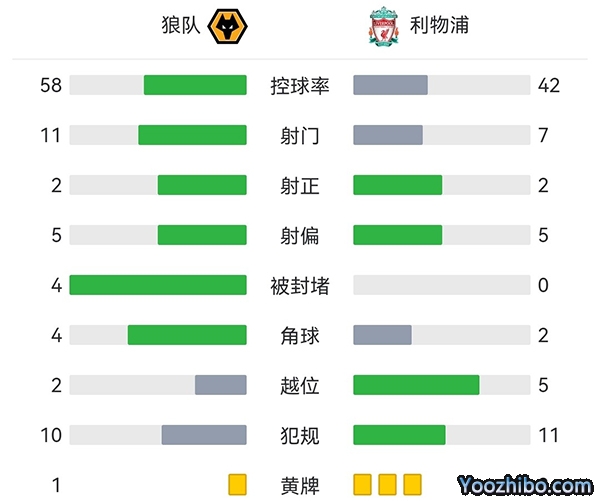Click the Wolves team logo
This screenshot has width=600, height=501.
click(x=228, y=26)
